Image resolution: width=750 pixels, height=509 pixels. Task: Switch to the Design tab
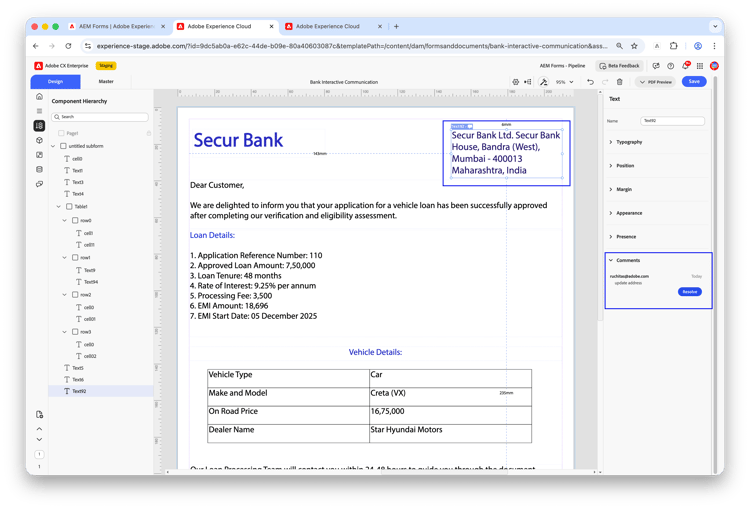(x=55, y=81)
